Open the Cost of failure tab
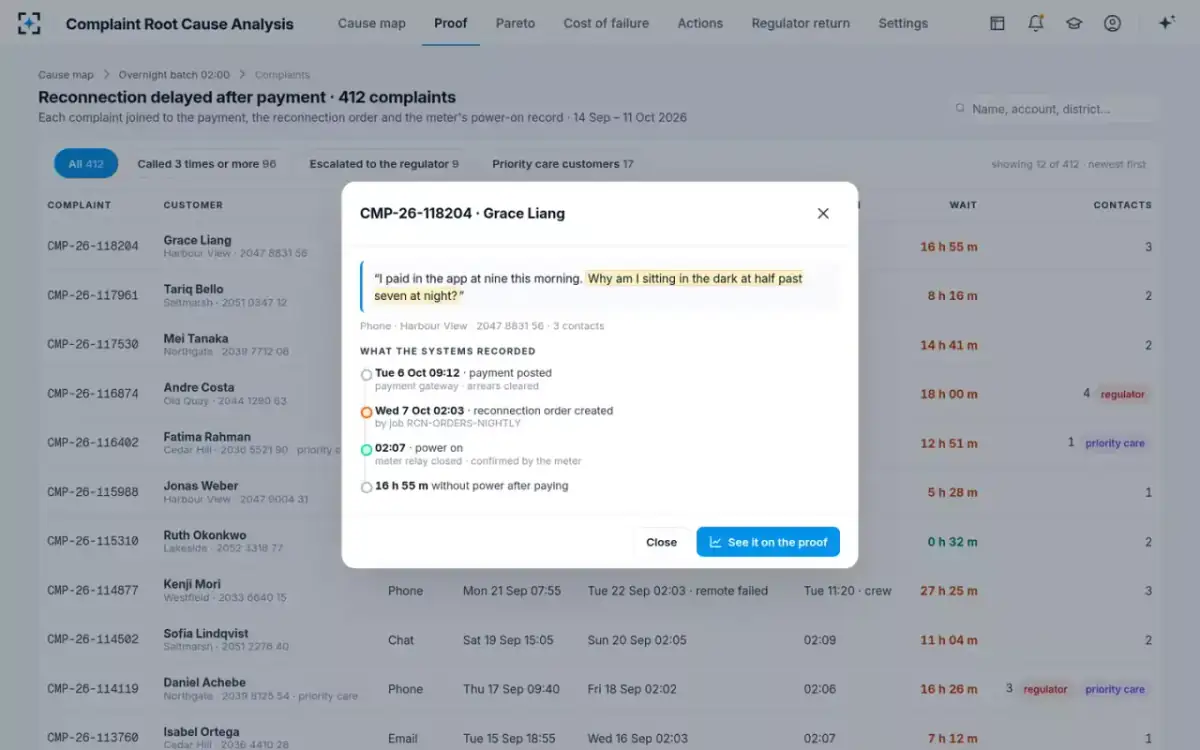Screen dimensions: 1200x750 (x=606, y=23)
